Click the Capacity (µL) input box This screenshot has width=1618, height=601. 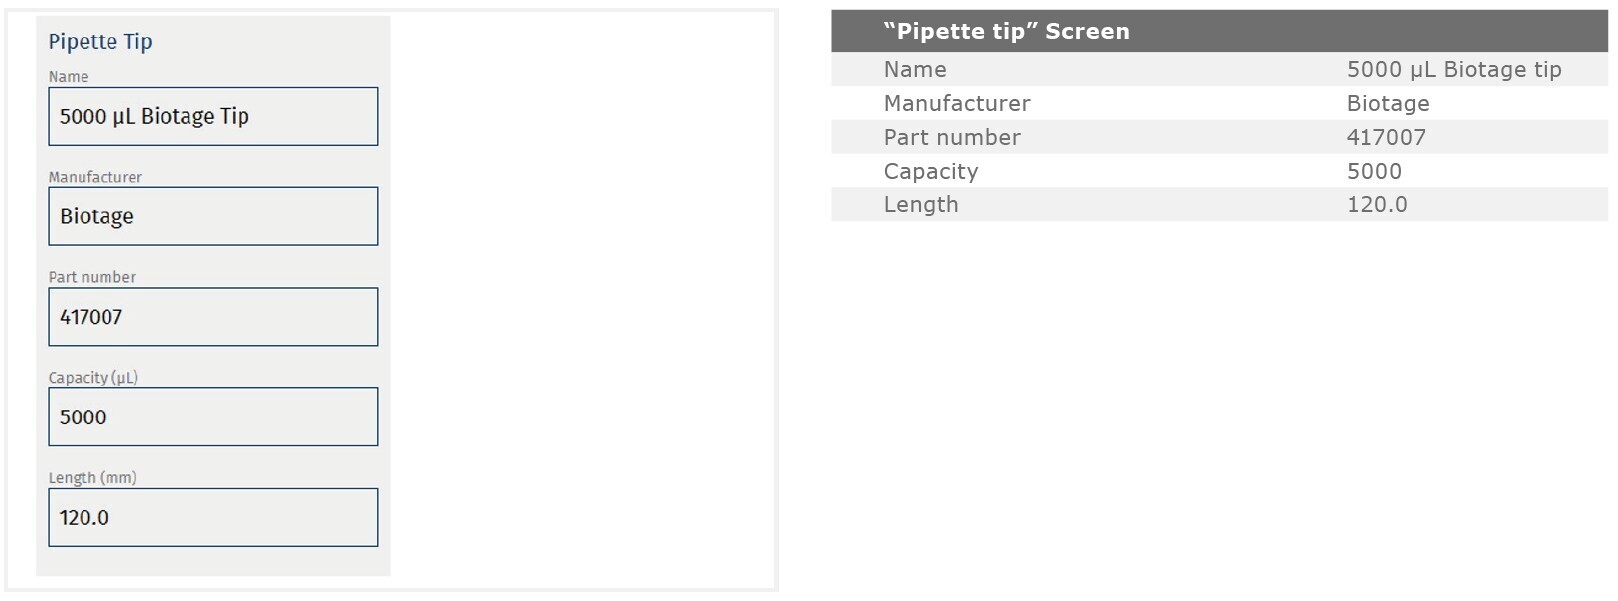tap(213, 417)
